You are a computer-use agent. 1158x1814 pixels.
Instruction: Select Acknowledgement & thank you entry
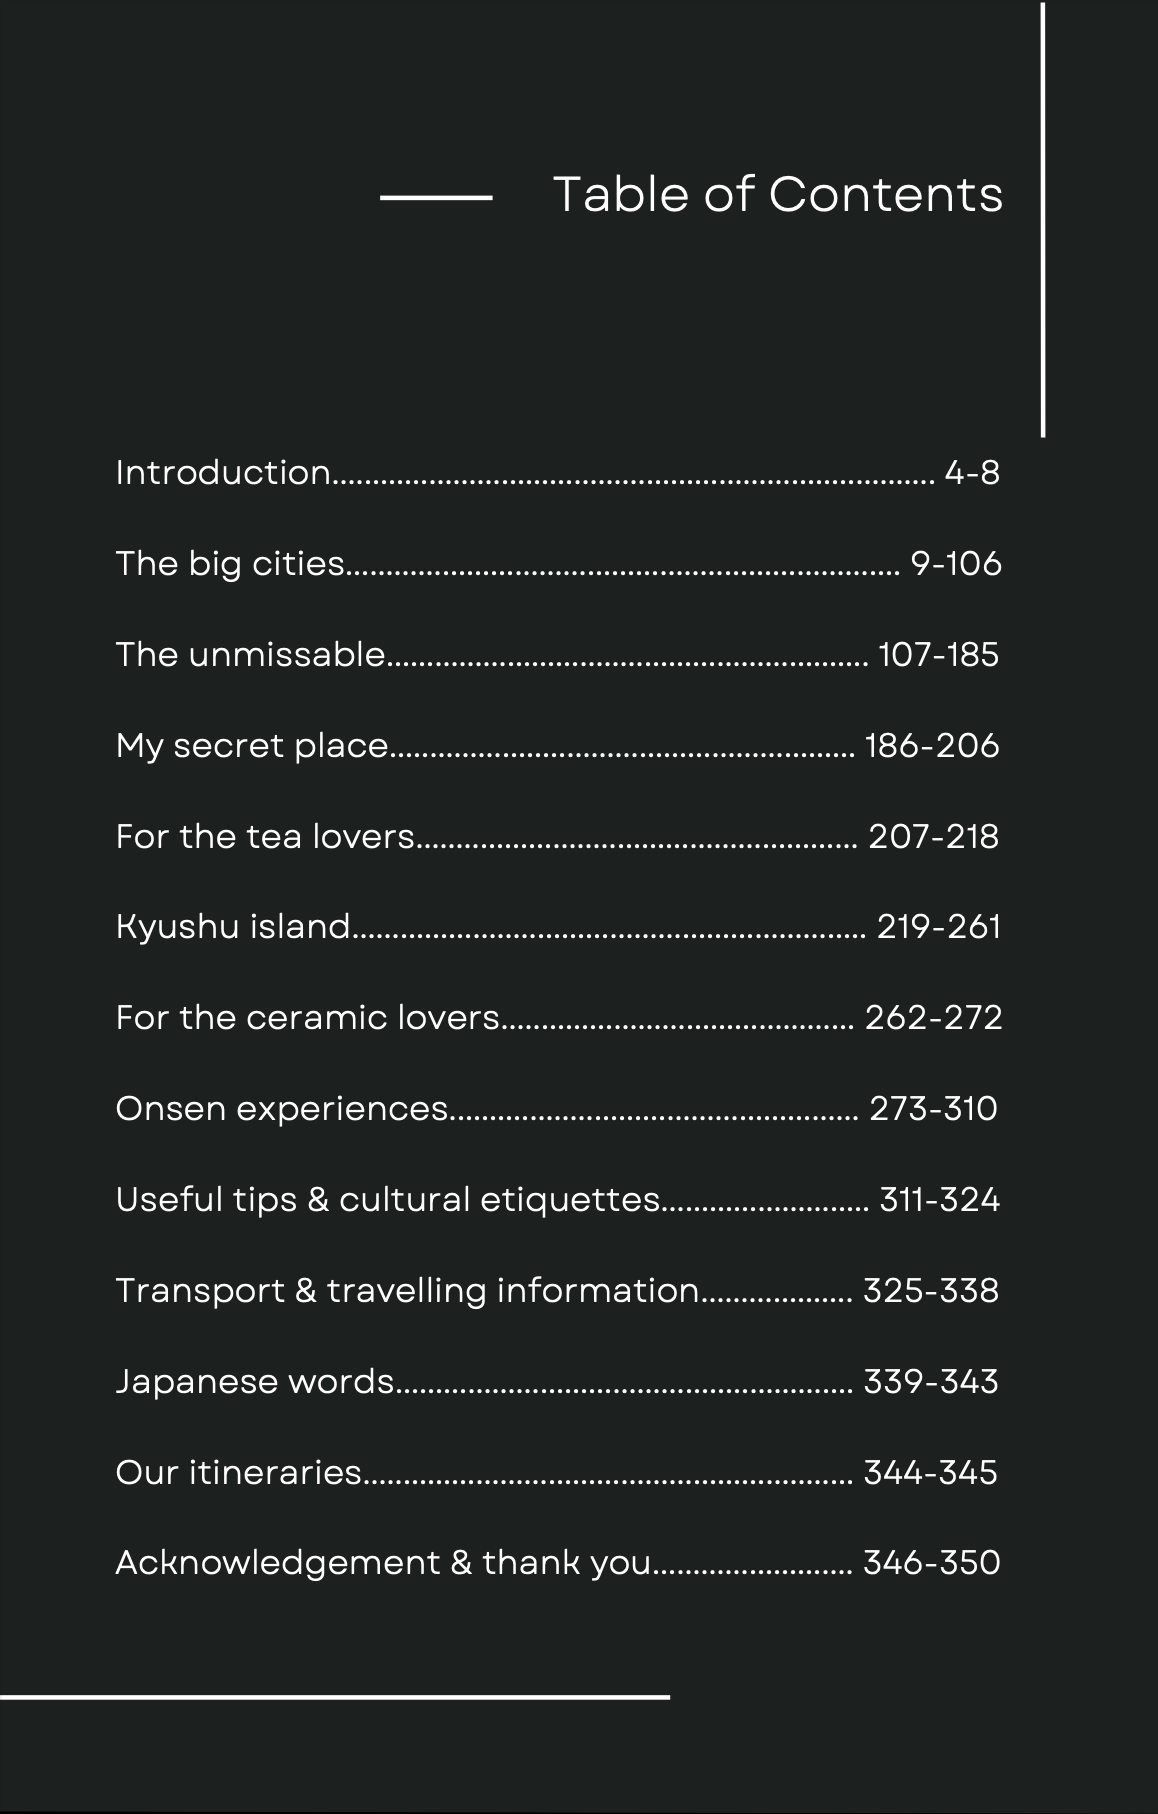[x=383, y=1563]
